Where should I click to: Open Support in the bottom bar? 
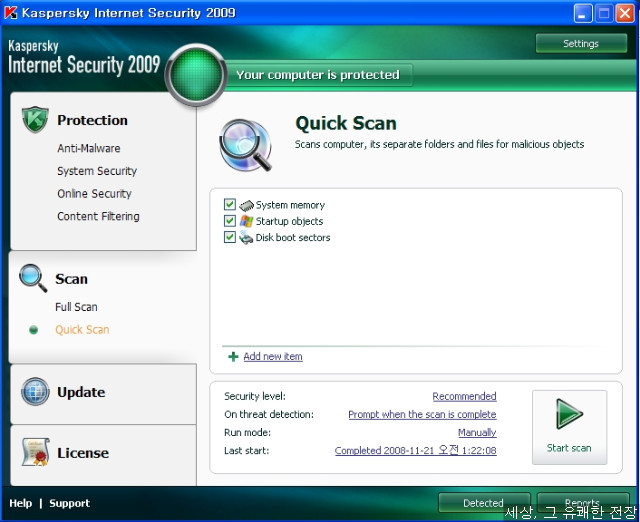coord(69,503)
